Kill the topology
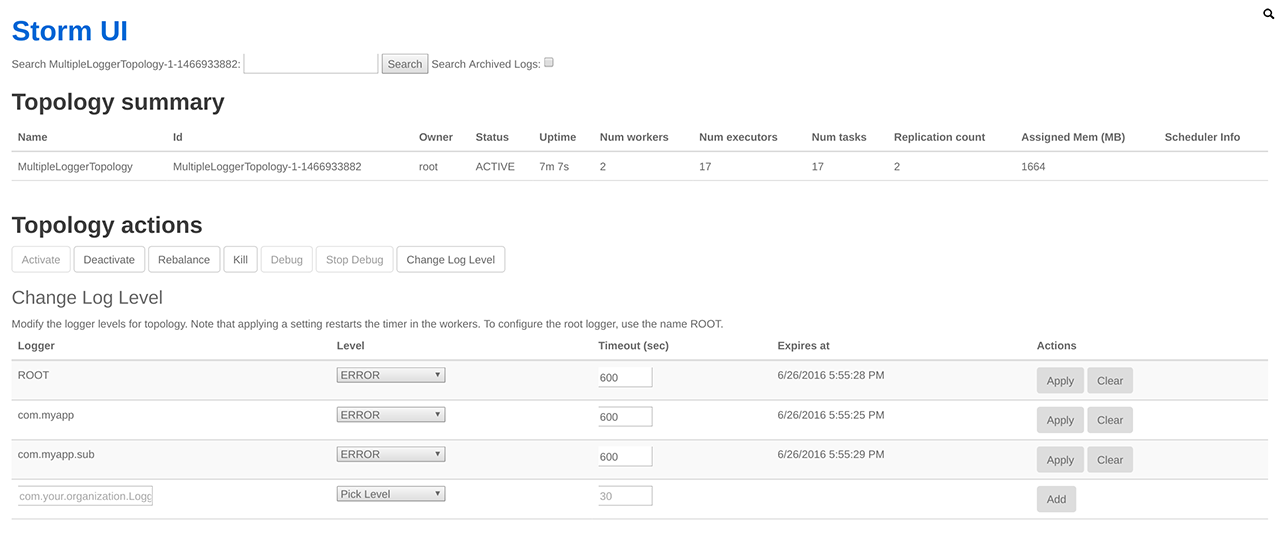 [x=240, y=259]
